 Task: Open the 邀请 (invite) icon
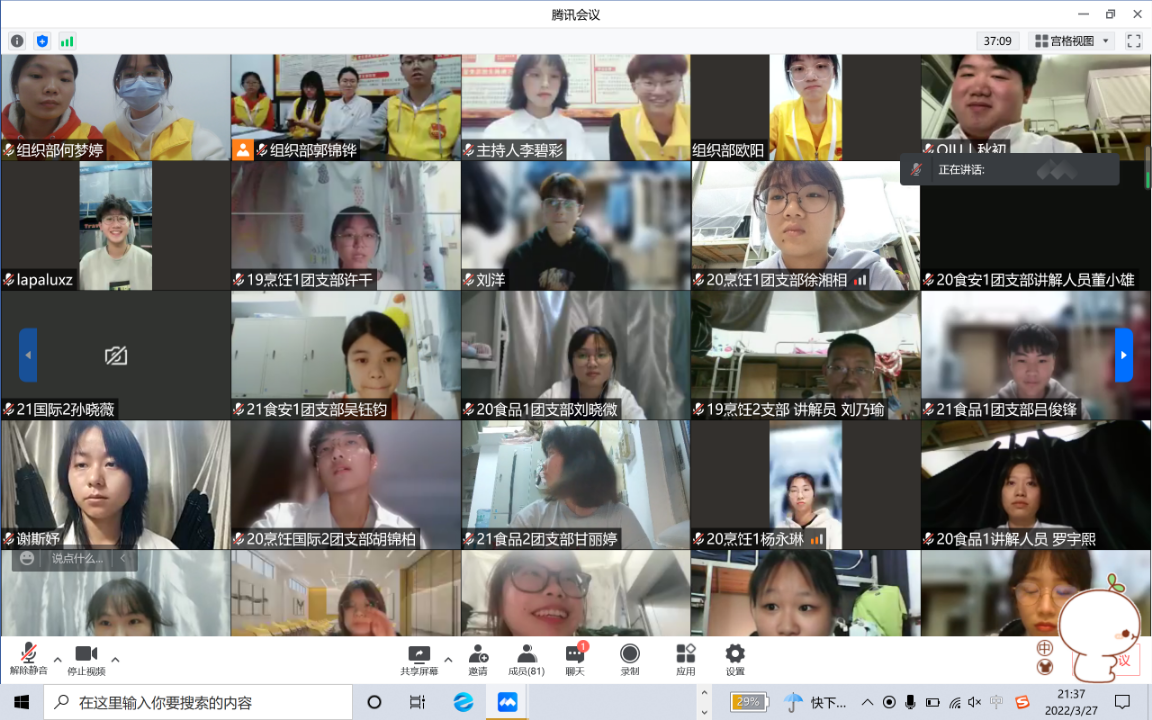pyautogui.click(x=478, y=659)
